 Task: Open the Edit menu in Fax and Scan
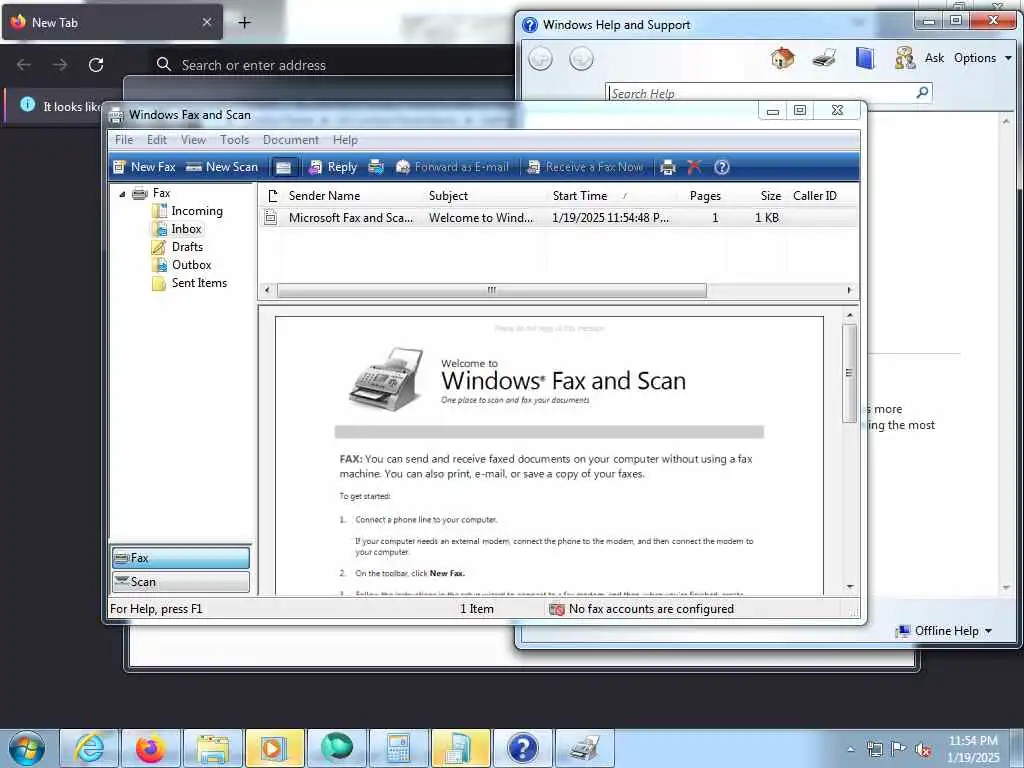coord(157,140)
